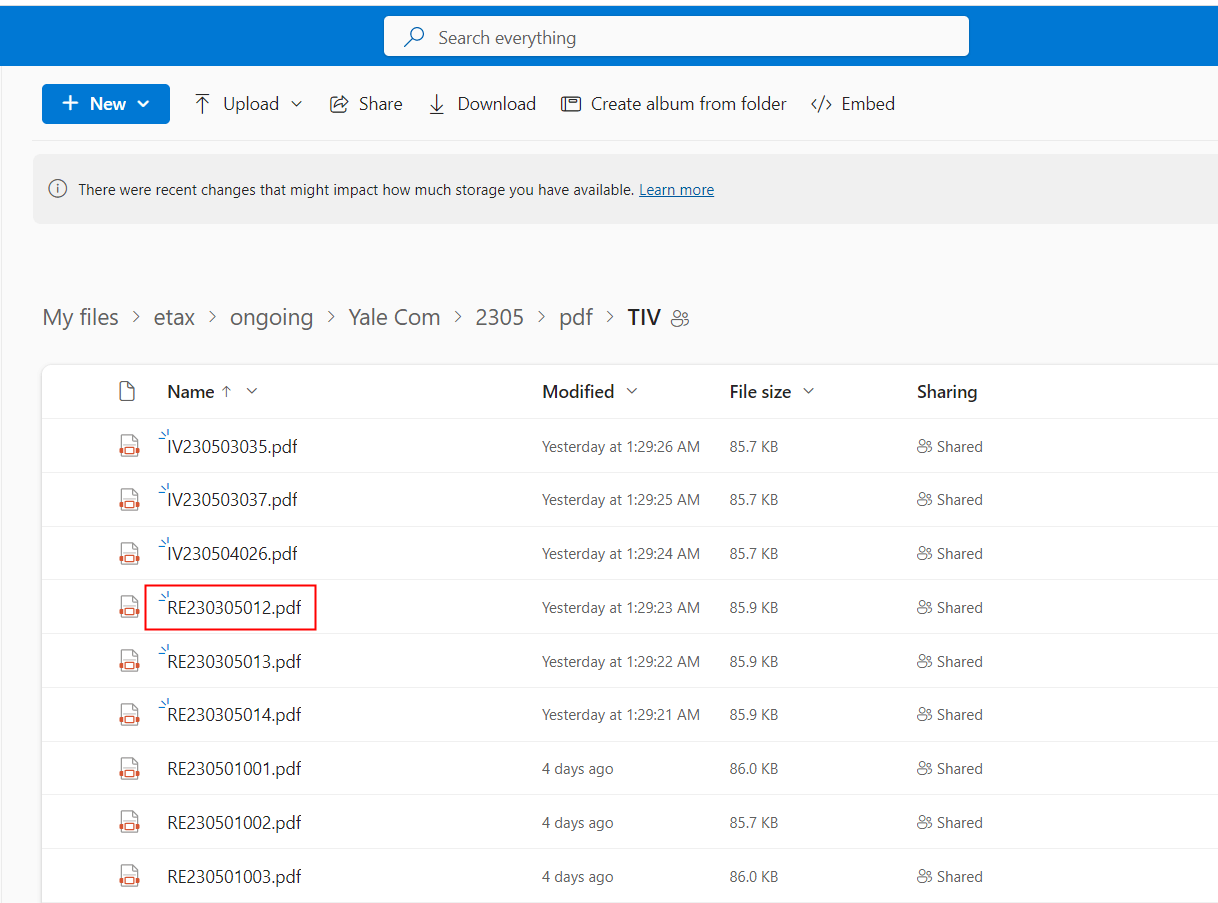Navigate to pdf breadcrumb folder
Image resolution: width=1218 pixels, height=903 pixels.
[575, 317]
